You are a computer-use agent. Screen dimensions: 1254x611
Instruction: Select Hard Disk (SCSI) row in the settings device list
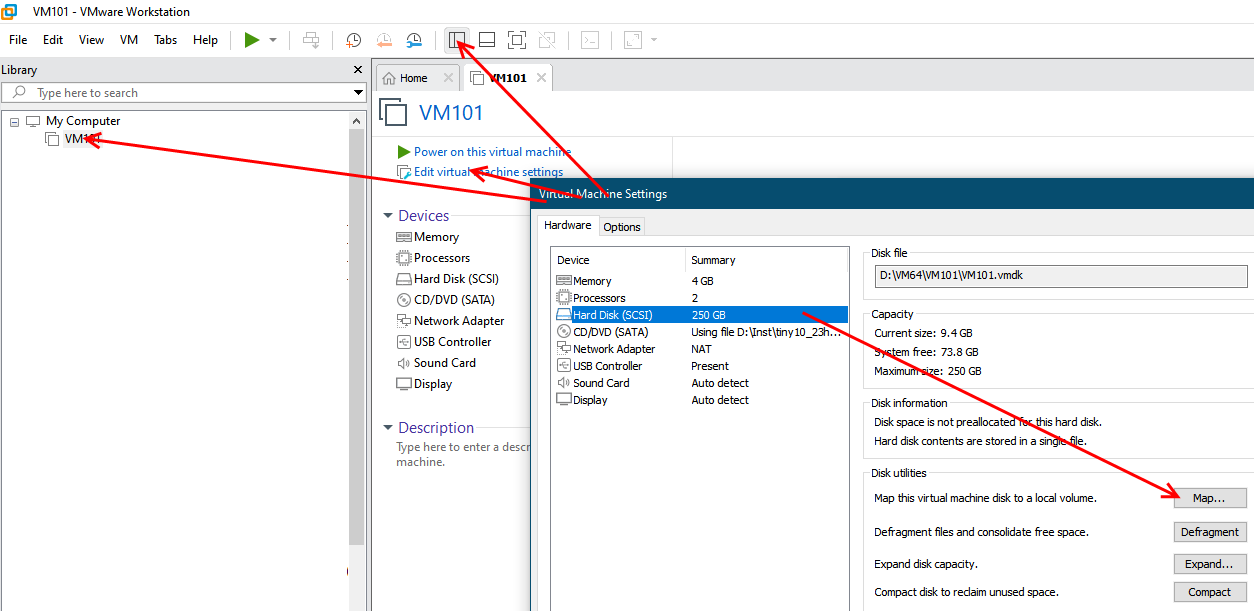[700, 315]
